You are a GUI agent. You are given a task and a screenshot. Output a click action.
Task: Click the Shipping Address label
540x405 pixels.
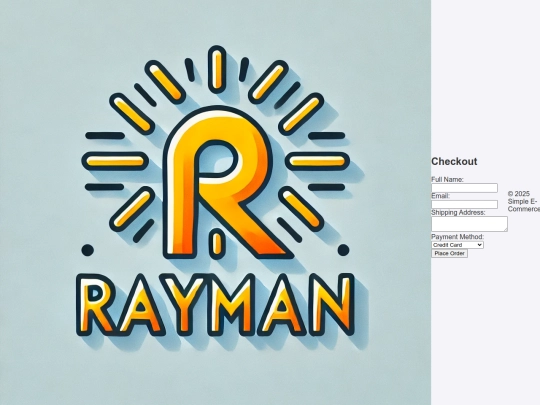tap(458, 212)
